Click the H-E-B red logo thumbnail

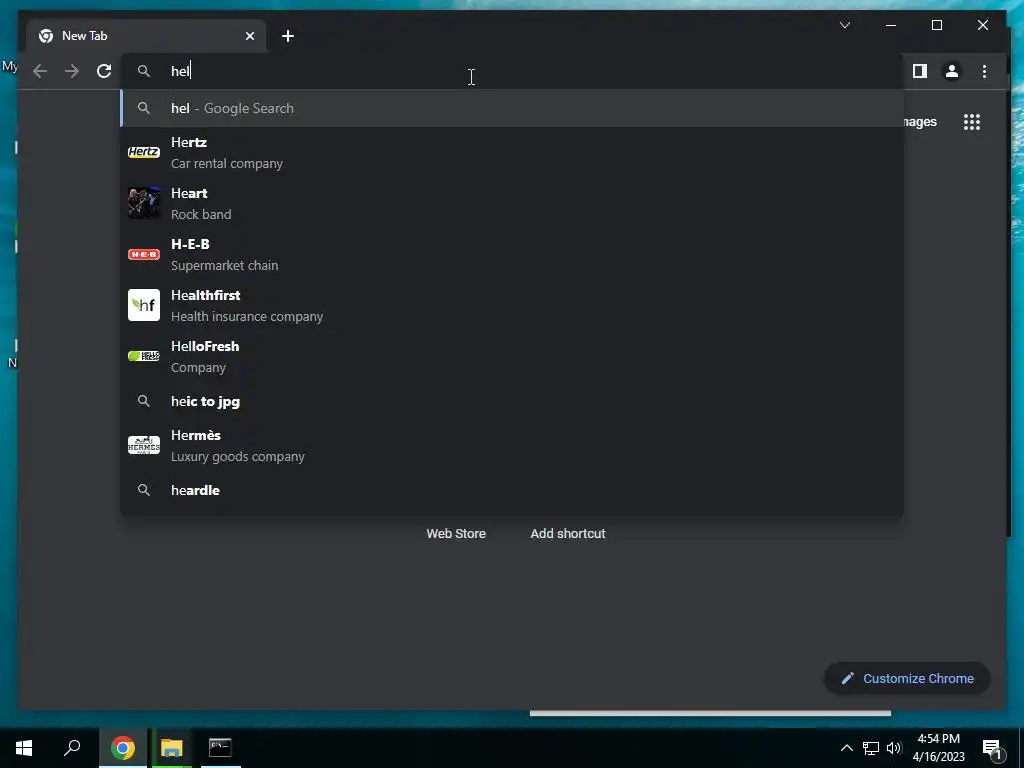coord(144,254)
